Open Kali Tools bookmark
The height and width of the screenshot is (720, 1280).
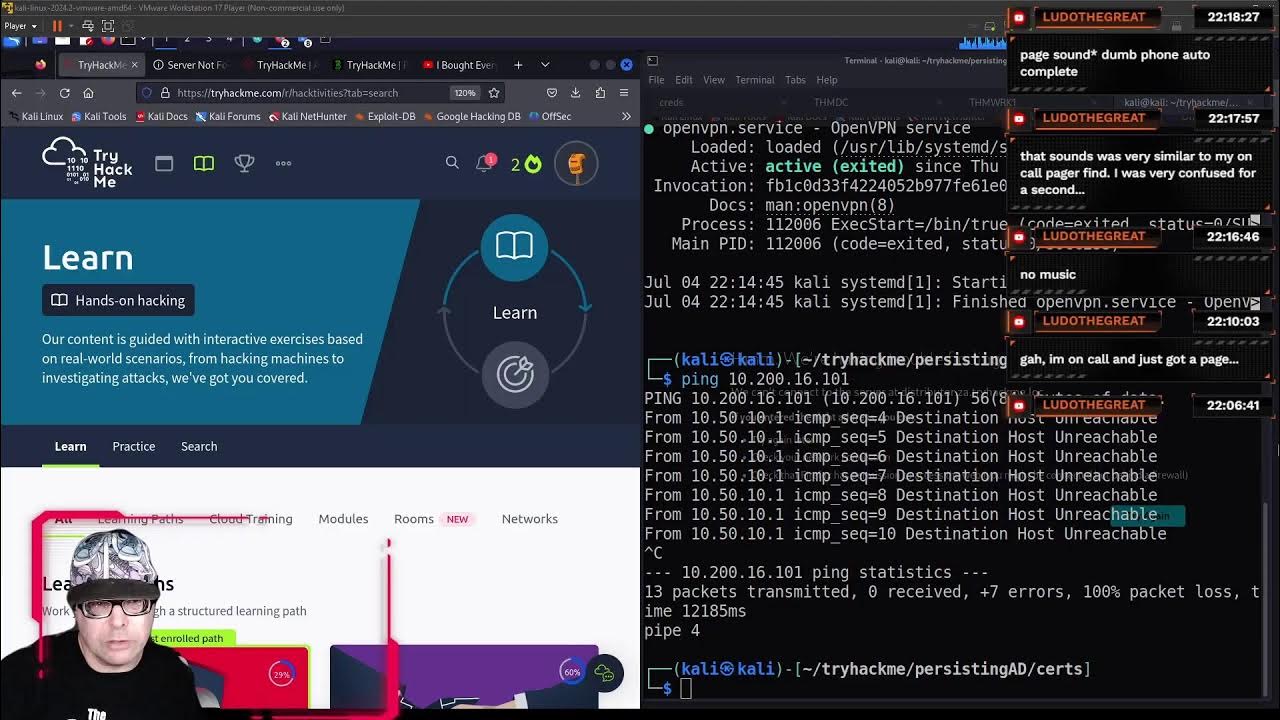click(97, 116)
